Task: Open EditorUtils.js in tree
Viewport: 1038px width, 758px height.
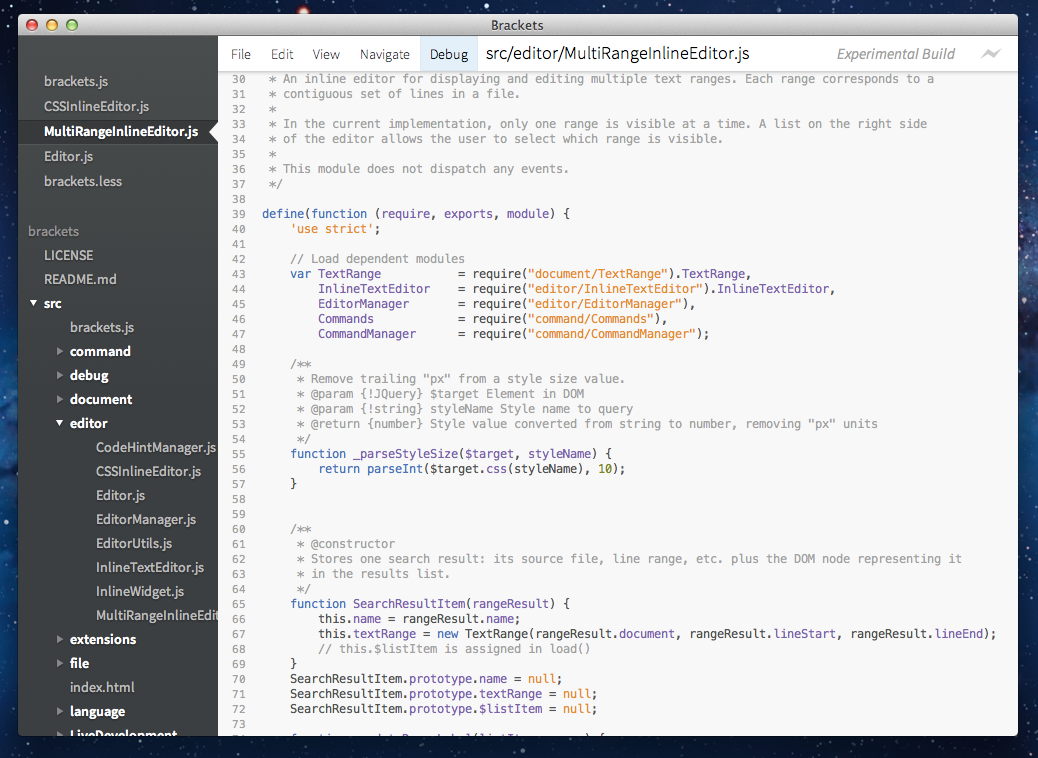Action: [134, 544]
